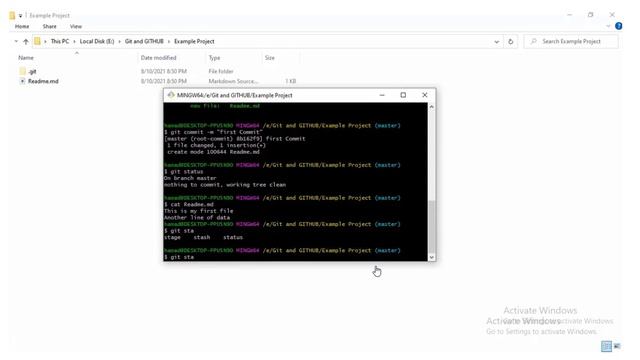The height and width of the screenshot is (360, 640).
Task: Sort files by the Size column
Action: click(x=270, y=58)
